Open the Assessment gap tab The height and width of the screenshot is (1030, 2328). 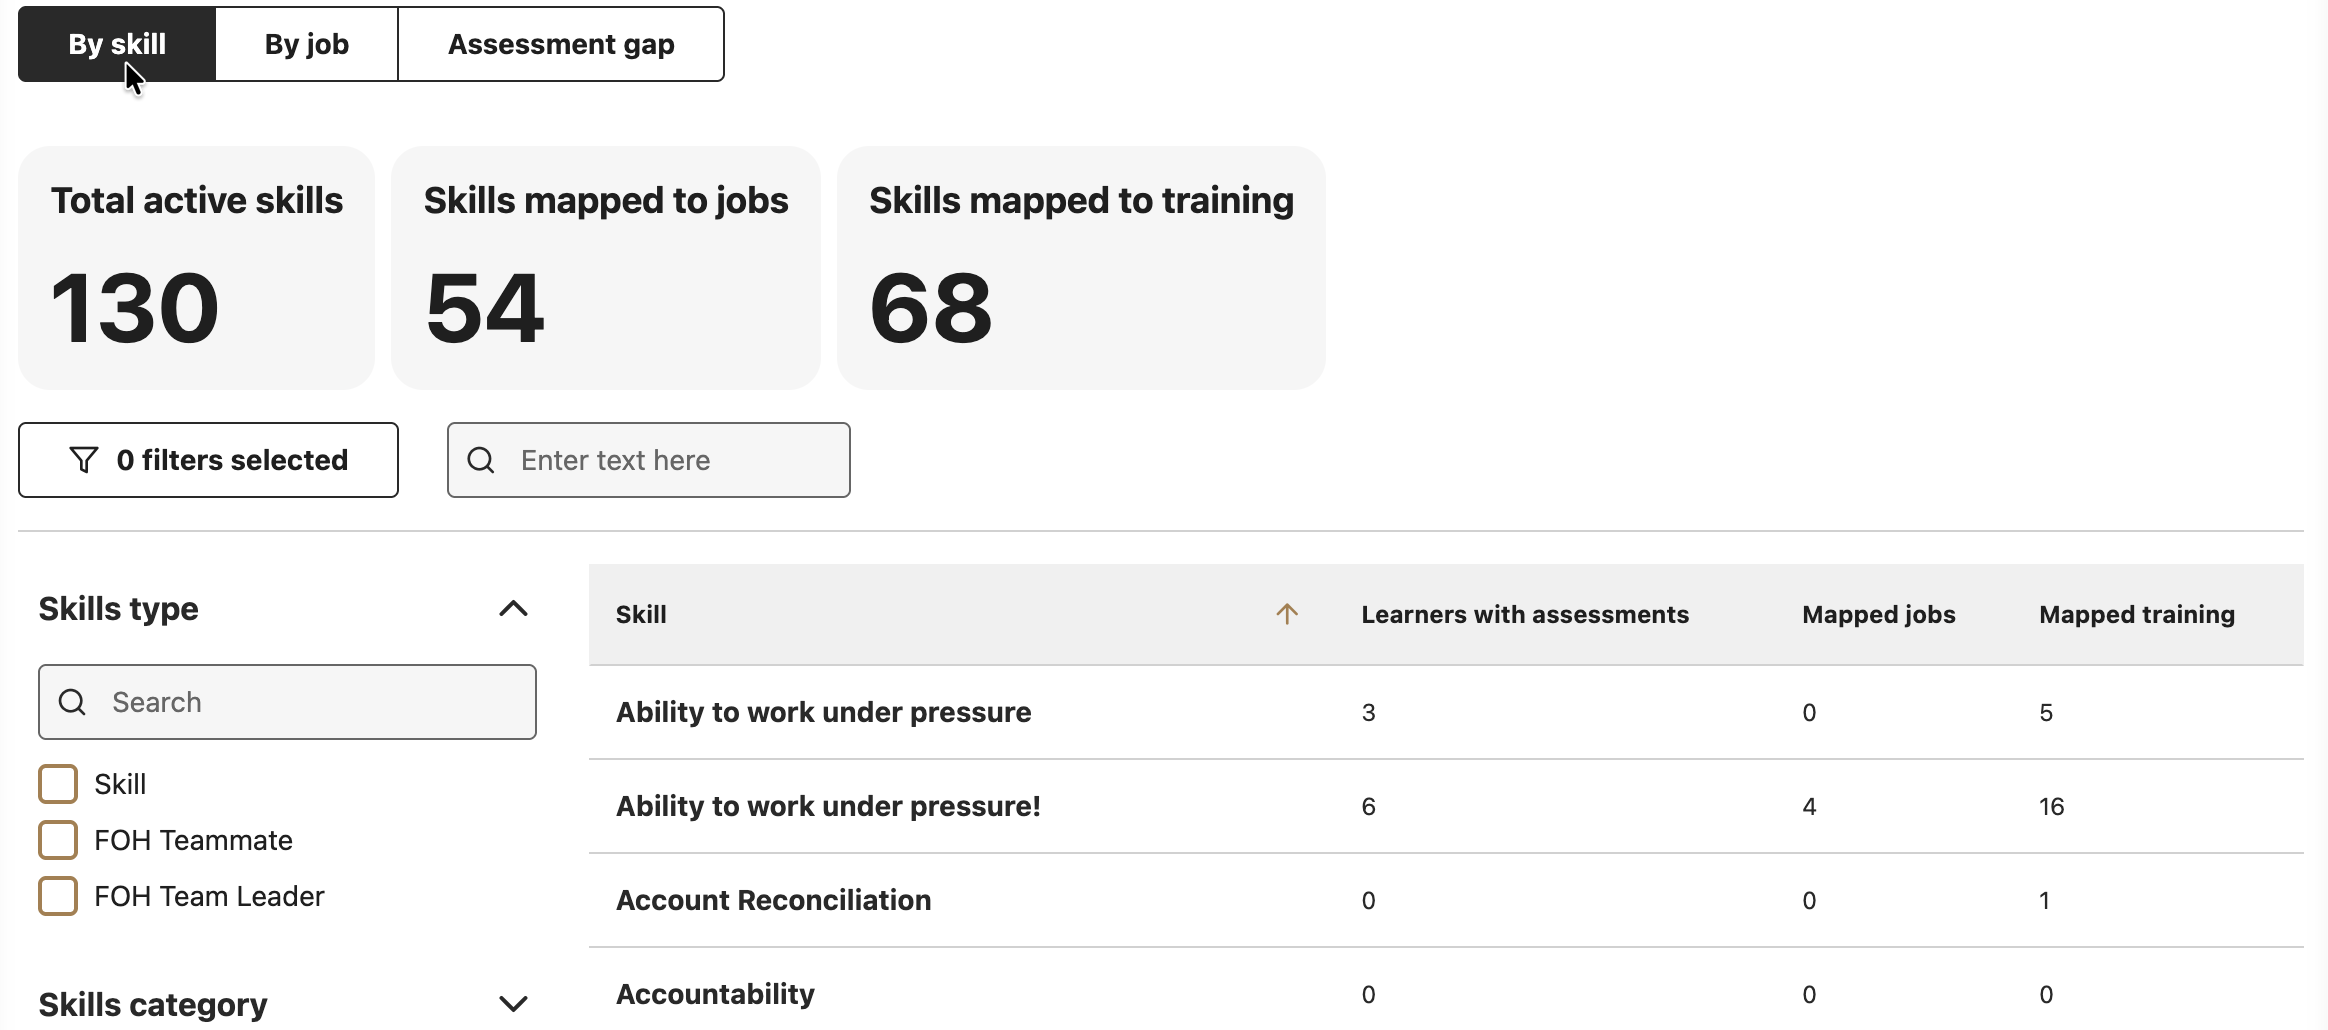[561, 44]
